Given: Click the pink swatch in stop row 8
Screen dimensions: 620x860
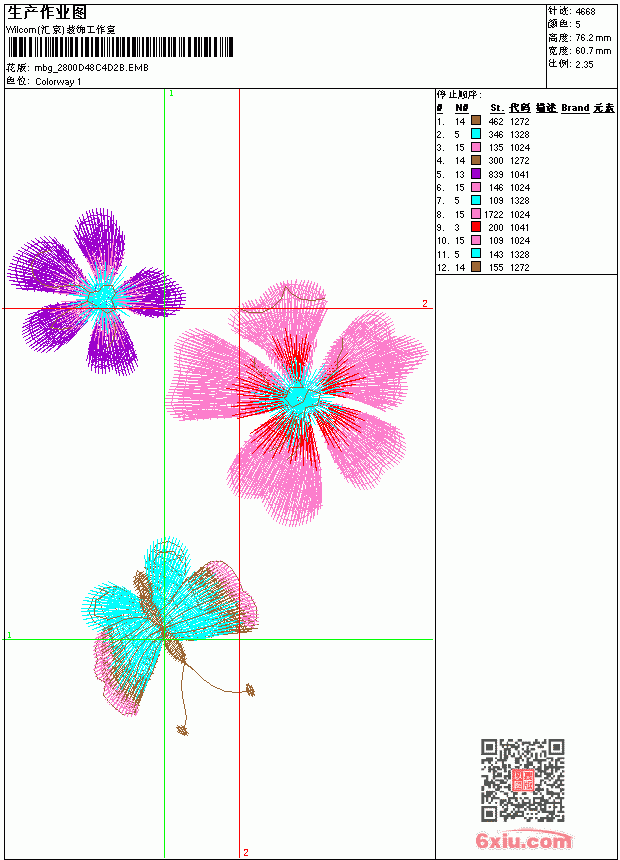Looking at the screenshot, I should [x=476, y=214].
